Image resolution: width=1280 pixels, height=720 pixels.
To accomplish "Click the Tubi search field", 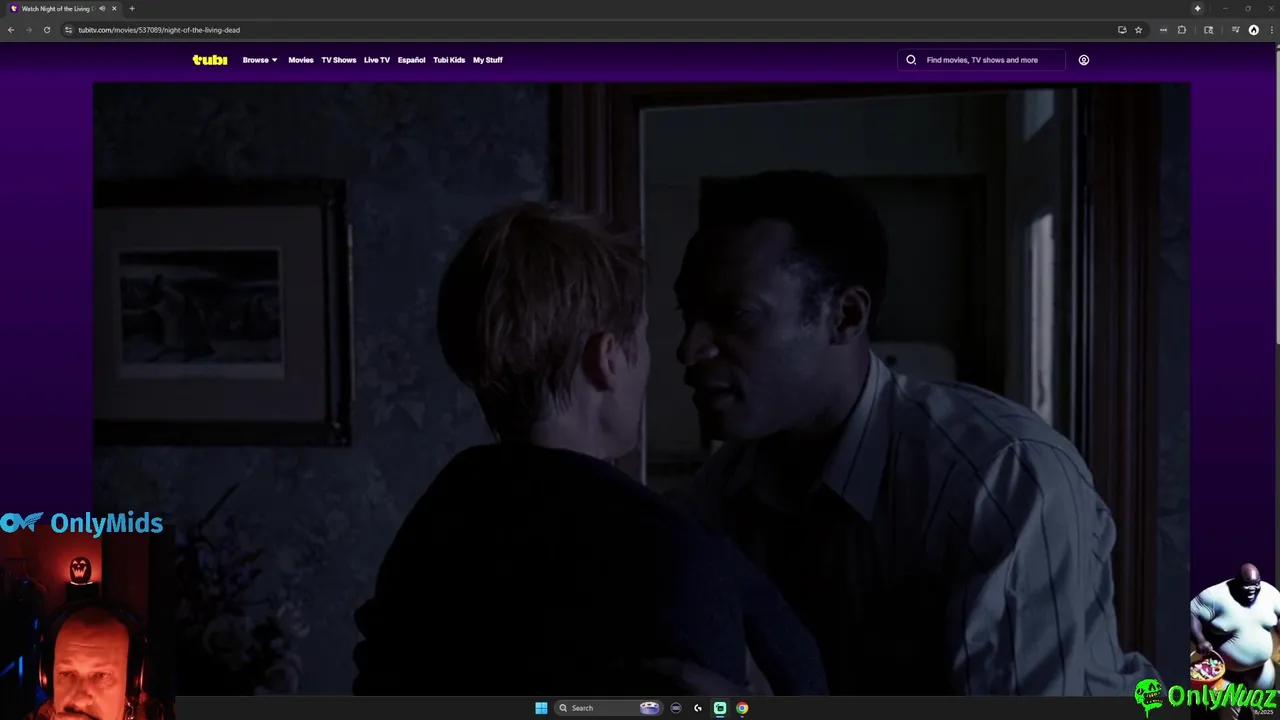I will point(981,60).
